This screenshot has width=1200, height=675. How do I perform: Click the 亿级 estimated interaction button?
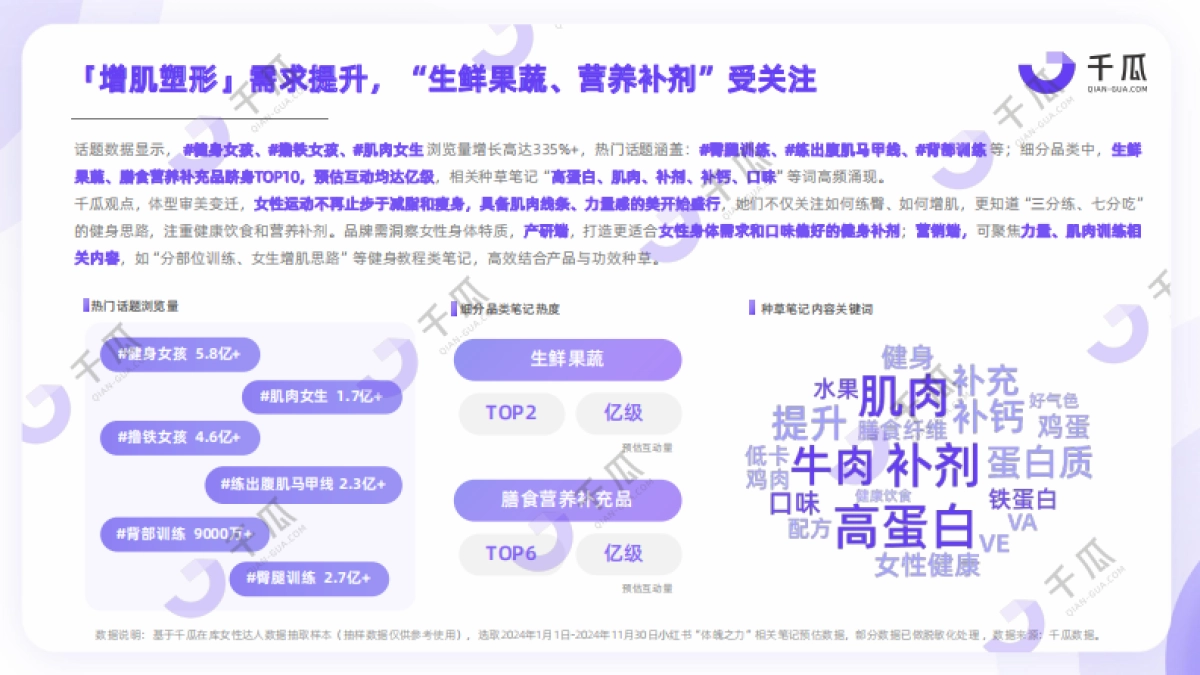628,414
